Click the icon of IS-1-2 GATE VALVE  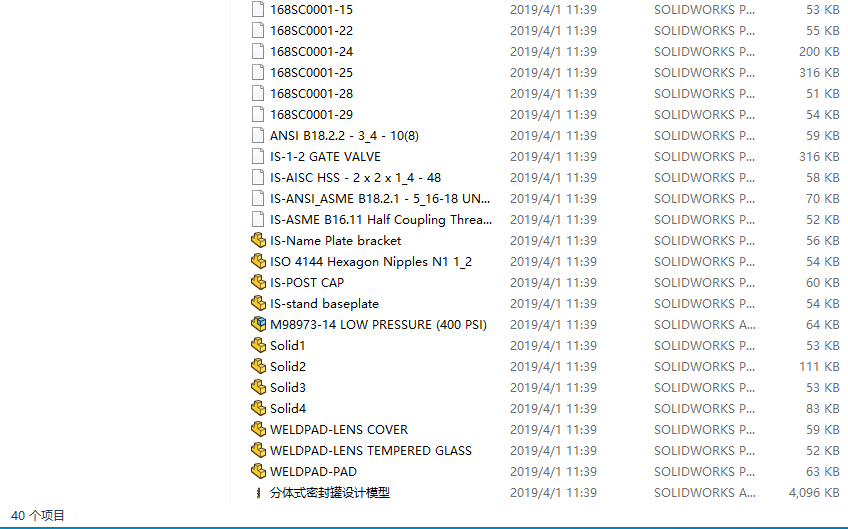point(258,157)
